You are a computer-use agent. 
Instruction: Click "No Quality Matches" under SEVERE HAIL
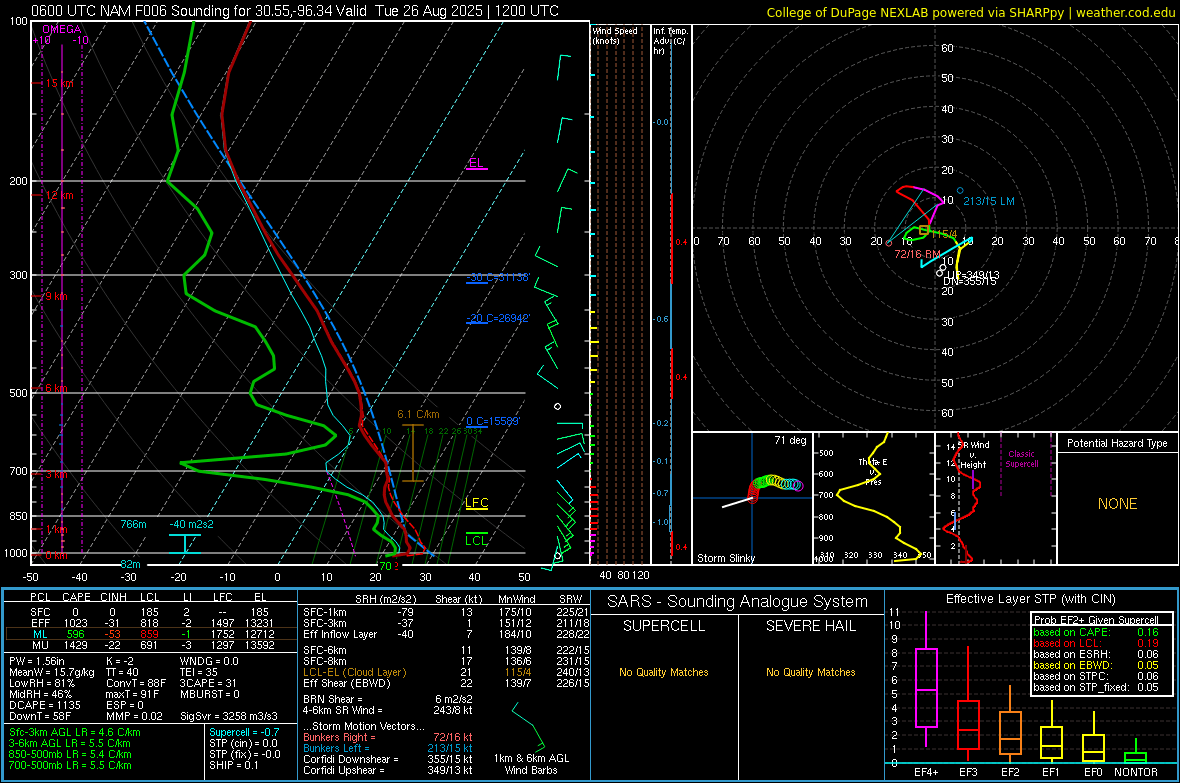[x=810, y=672]
